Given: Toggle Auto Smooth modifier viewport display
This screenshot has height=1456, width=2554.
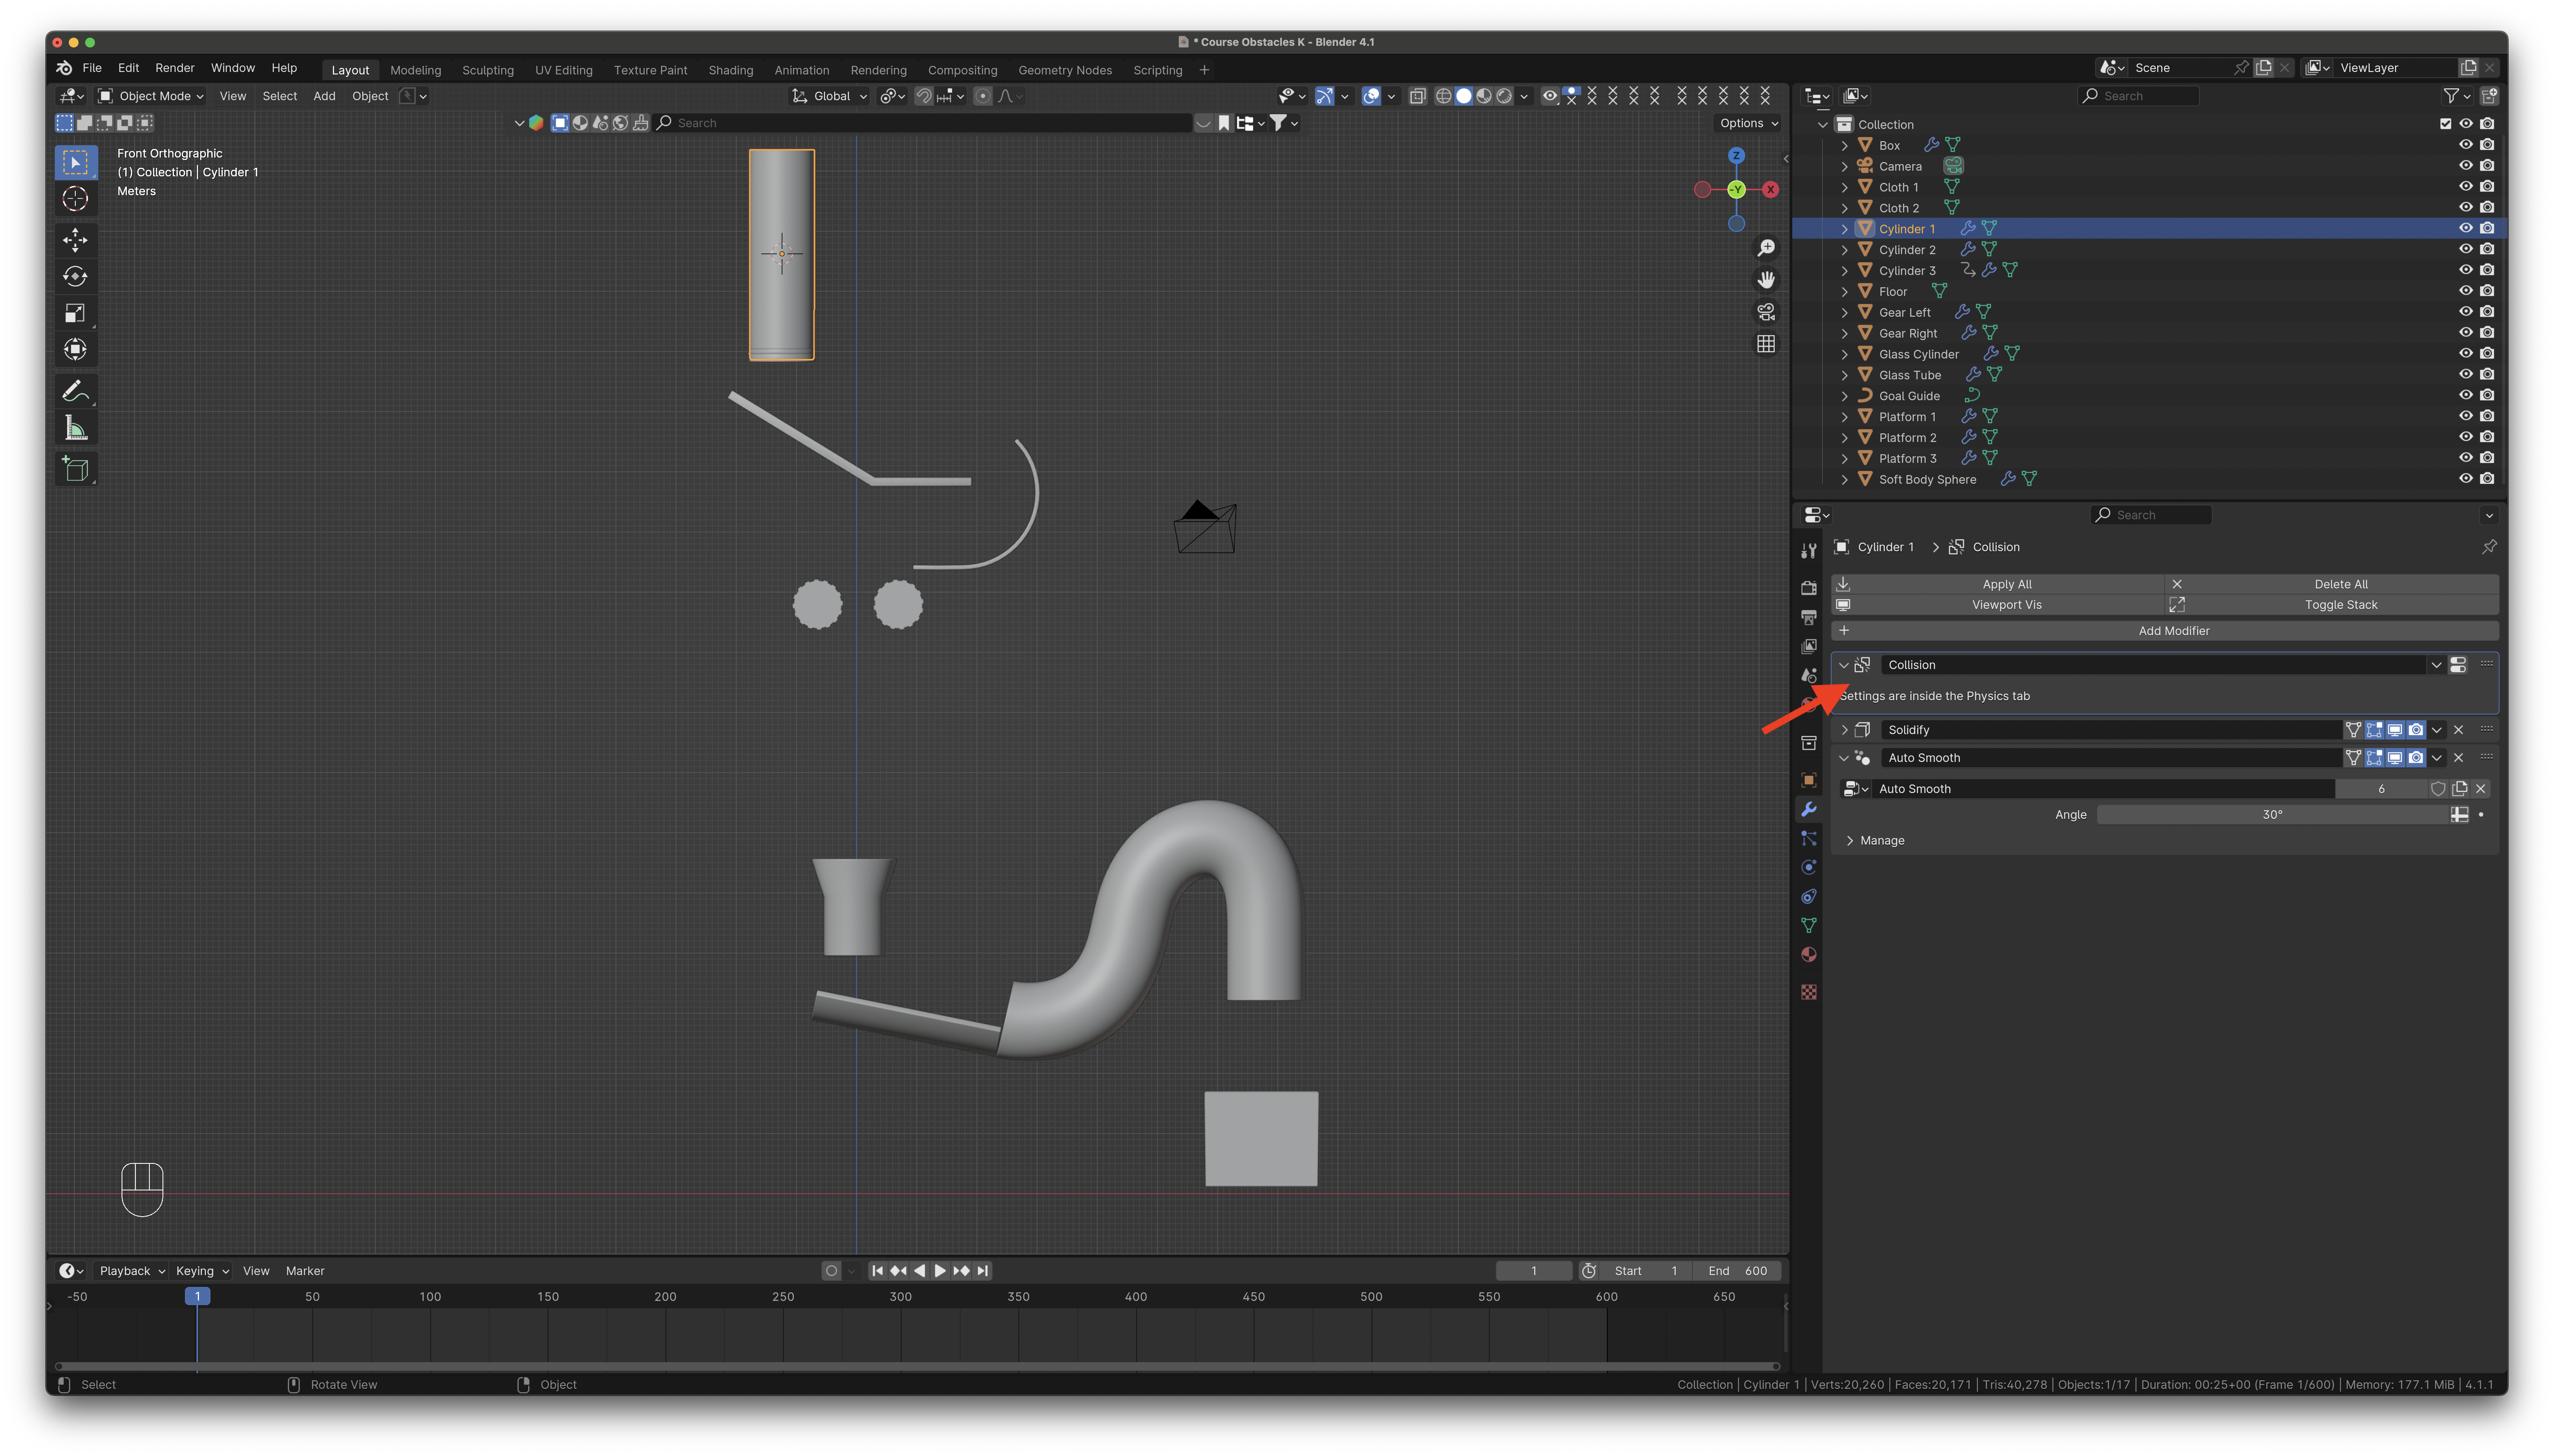Looking at the screenshot, I should tap(2395, 758).
